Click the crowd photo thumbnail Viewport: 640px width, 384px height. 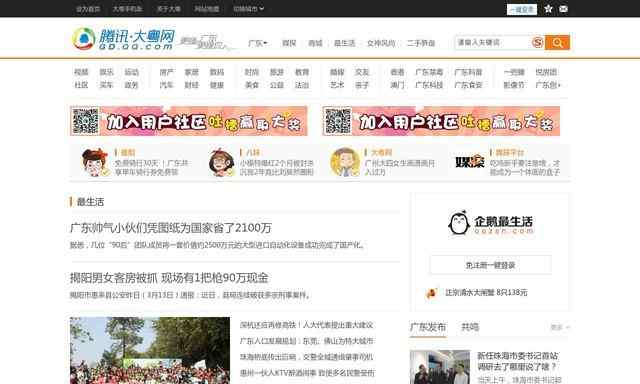point(150,351)
